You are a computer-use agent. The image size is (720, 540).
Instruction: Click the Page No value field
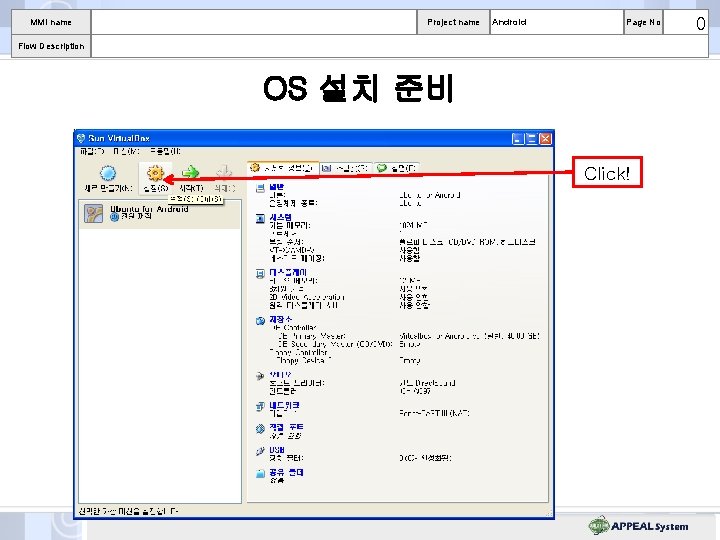[686, 22]
